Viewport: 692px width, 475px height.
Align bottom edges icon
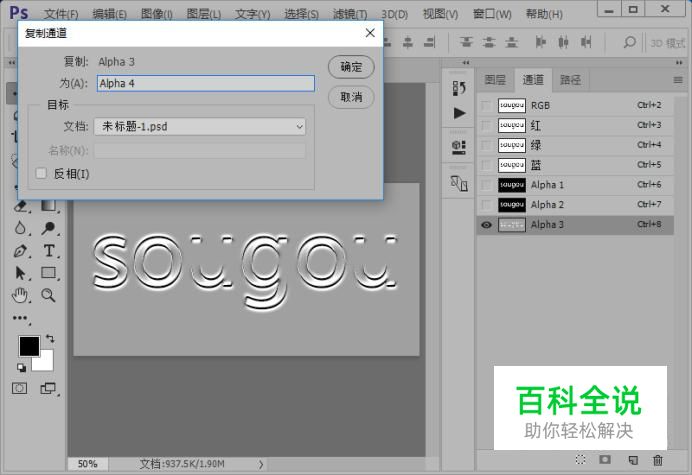click(511, 42)
